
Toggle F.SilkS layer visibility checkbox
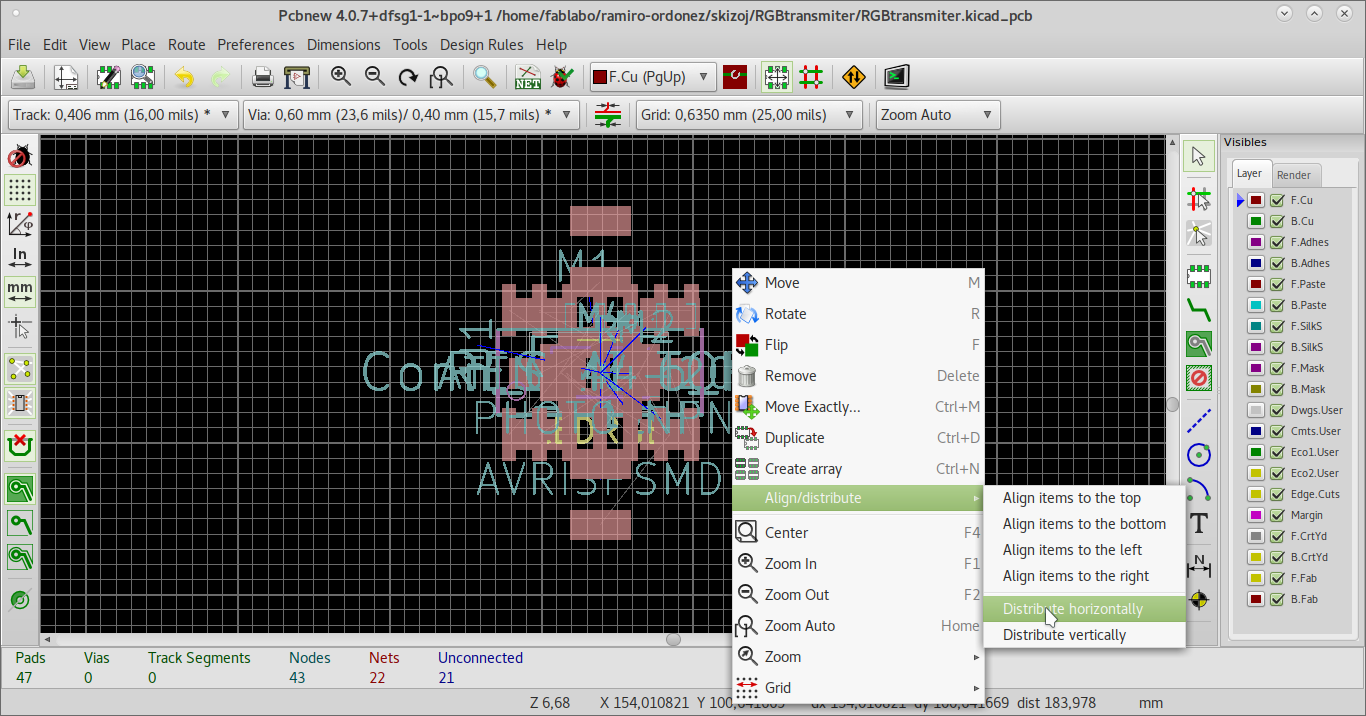[1277, 326]
